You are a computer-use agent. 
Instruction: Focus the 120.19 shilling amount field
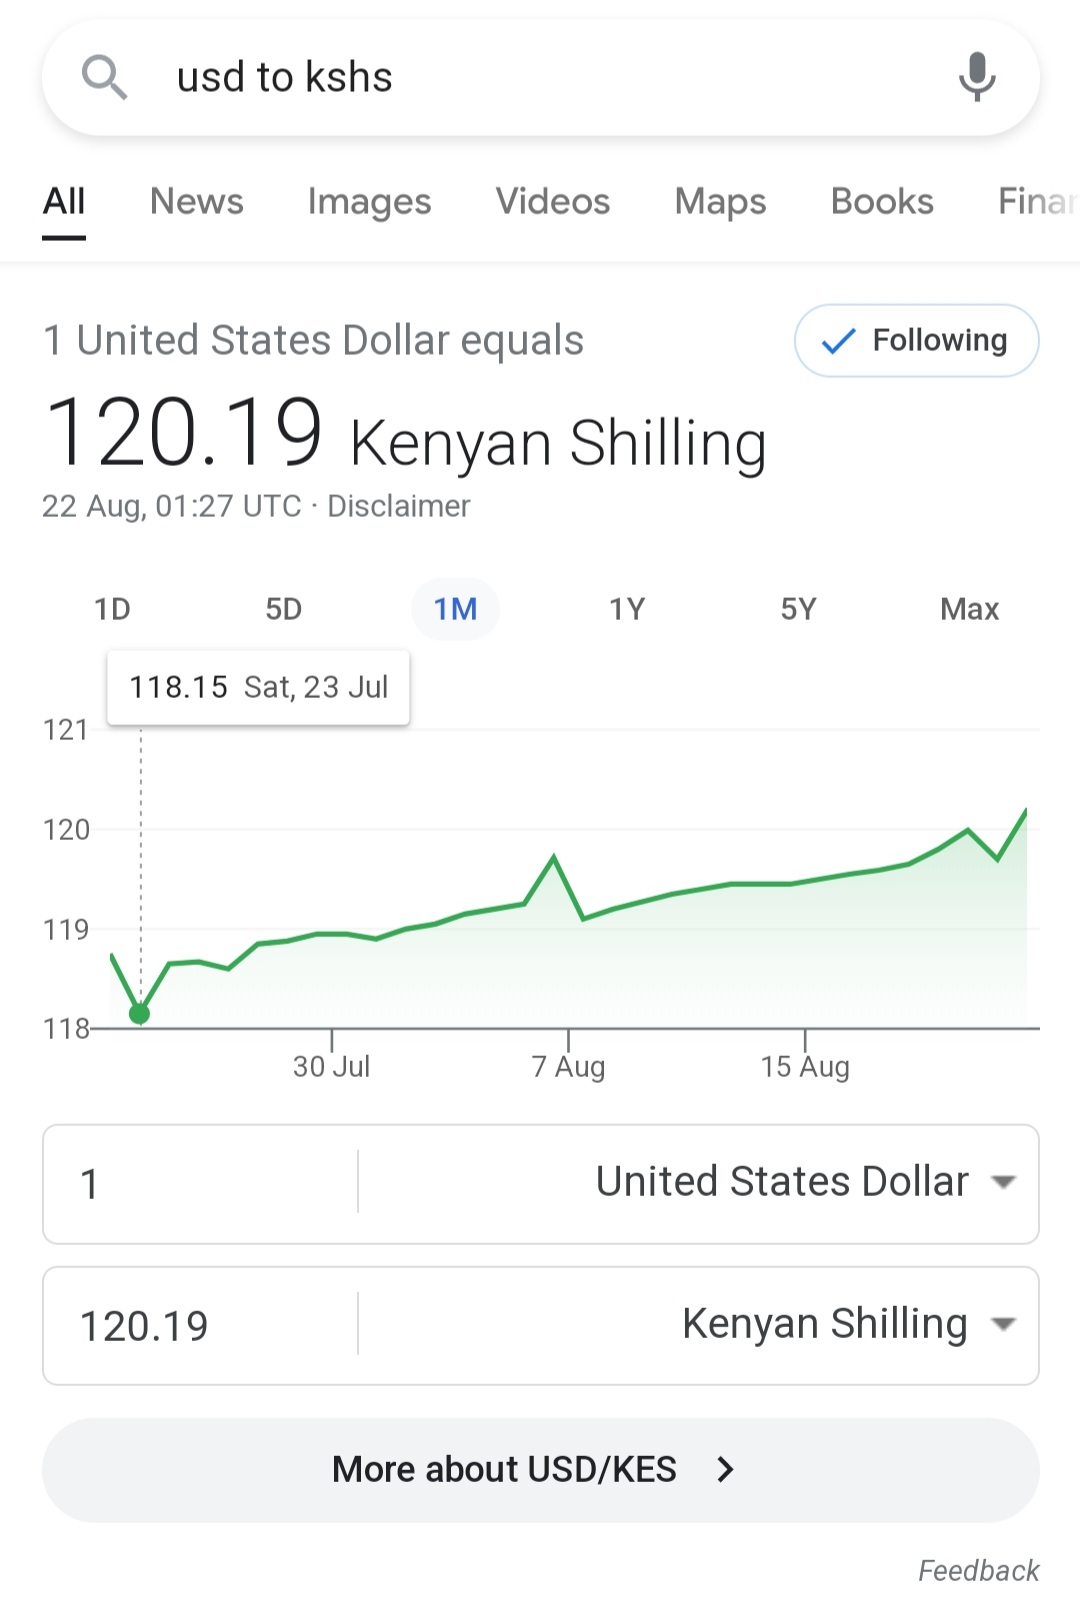click(200, 1326)
